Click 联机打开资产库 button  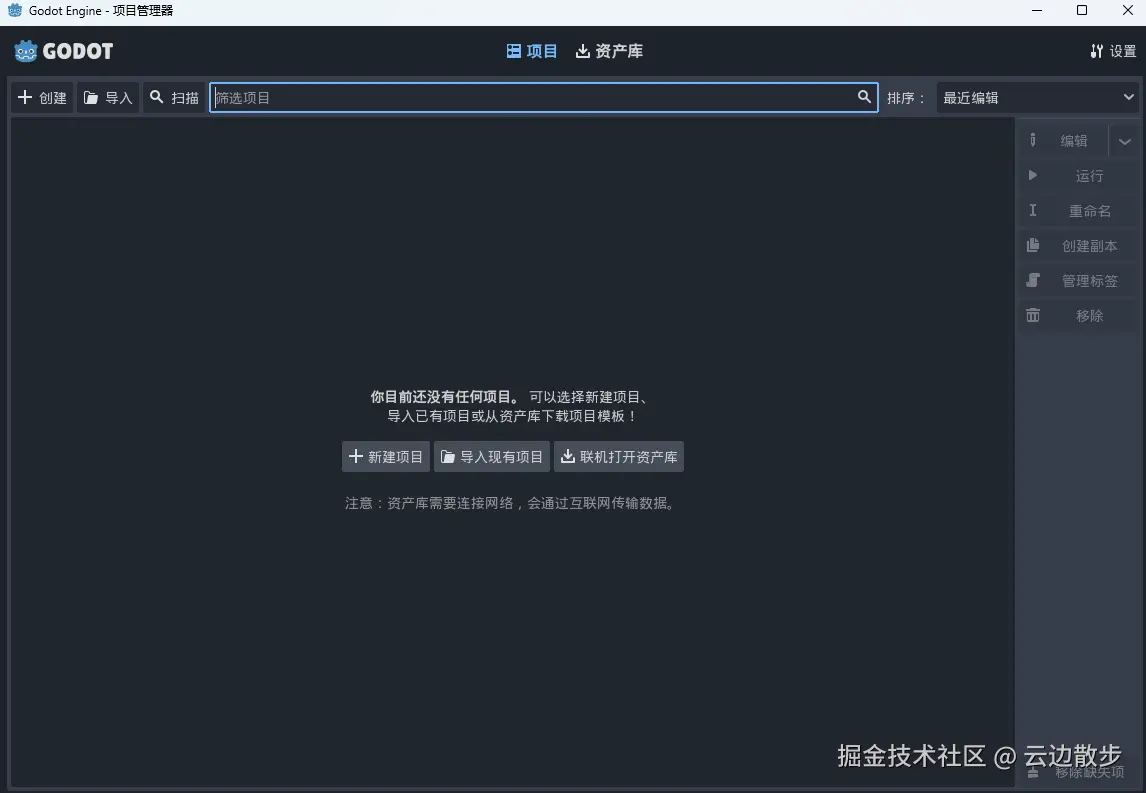[x=619, y=457]
